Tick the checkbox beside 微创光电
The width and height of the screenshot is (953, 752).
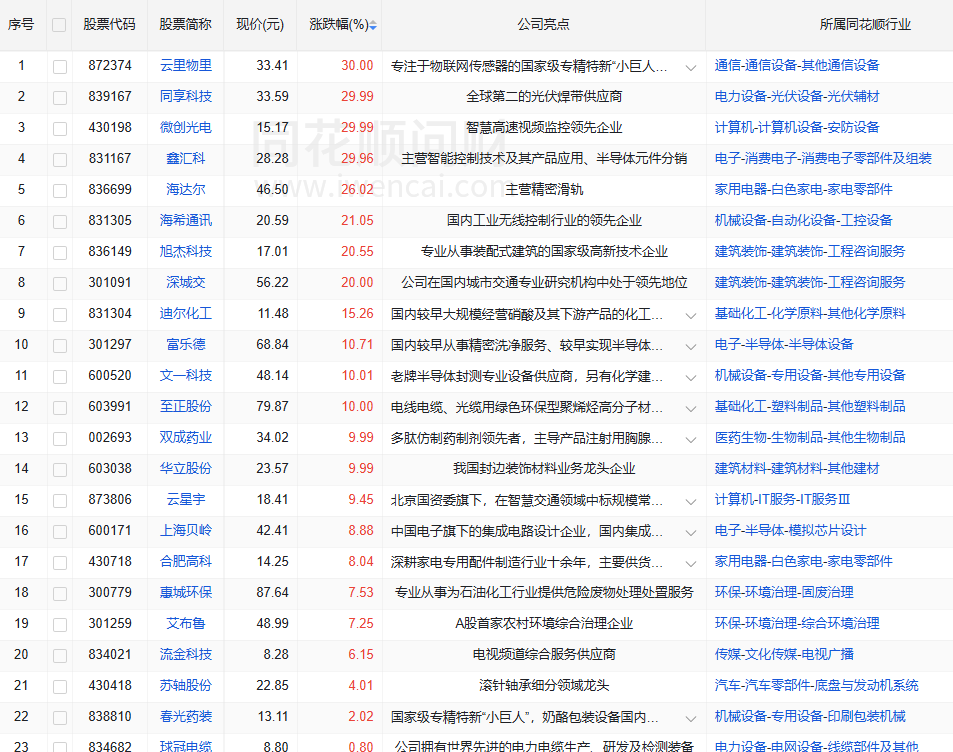tap(60, 128)
